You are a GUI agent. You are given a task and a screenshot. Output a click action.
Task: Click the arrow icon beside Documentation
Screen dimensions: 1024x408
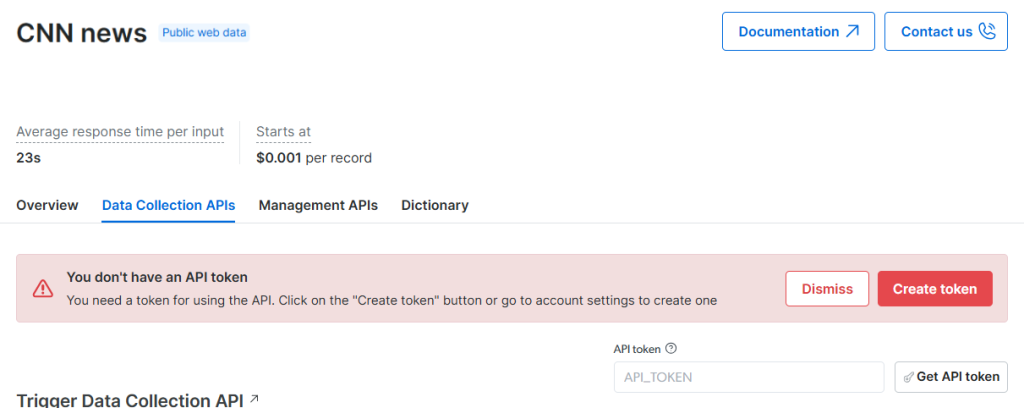point(852,31)
